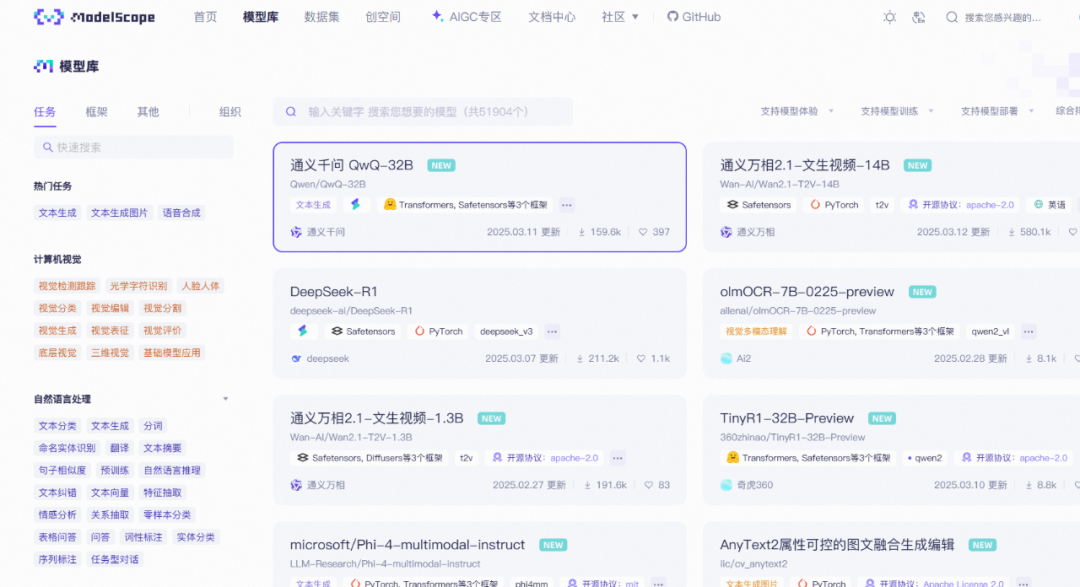Open TinyR1-32B-Preview model title
This screenshot has height=587, width=1080.
pos(787,418)
